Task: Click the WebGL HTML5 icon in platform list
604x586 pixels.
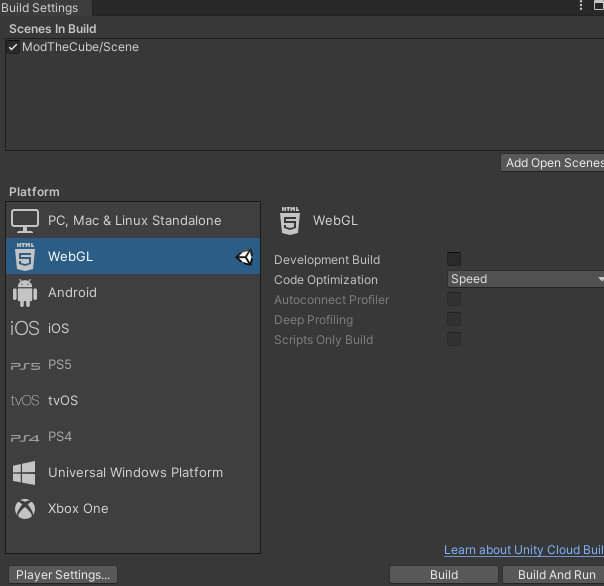Action: (25, 256)
